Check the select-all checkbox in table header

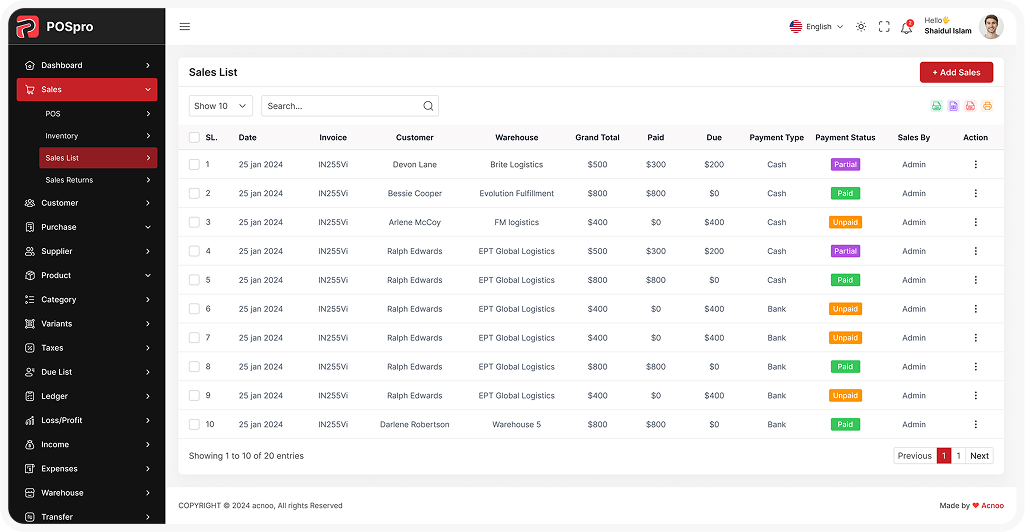(x=194, y=138)
